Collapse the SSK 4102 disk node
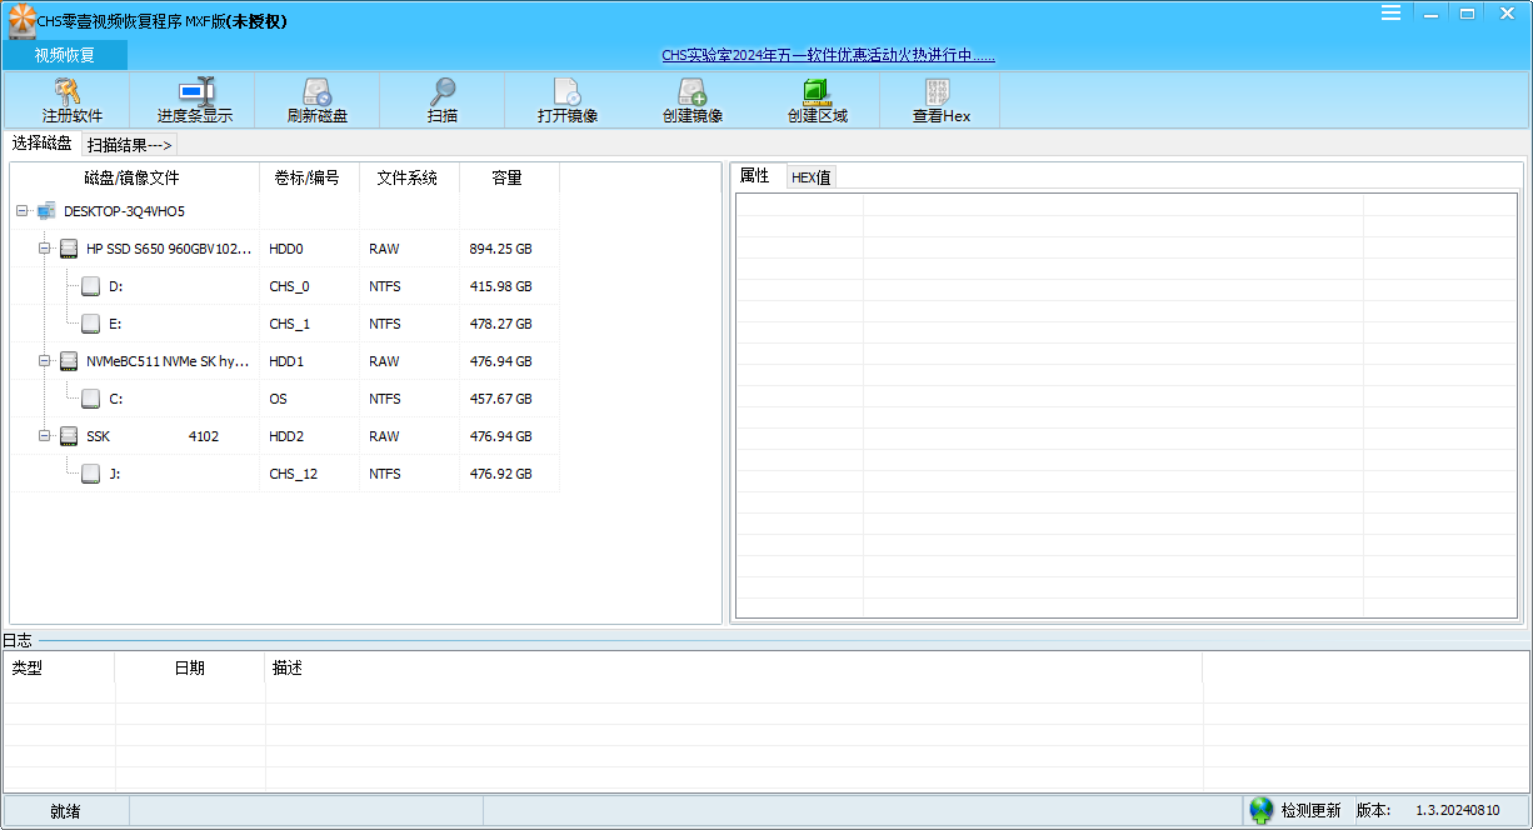1533x830 pixels. pos(44,436)
